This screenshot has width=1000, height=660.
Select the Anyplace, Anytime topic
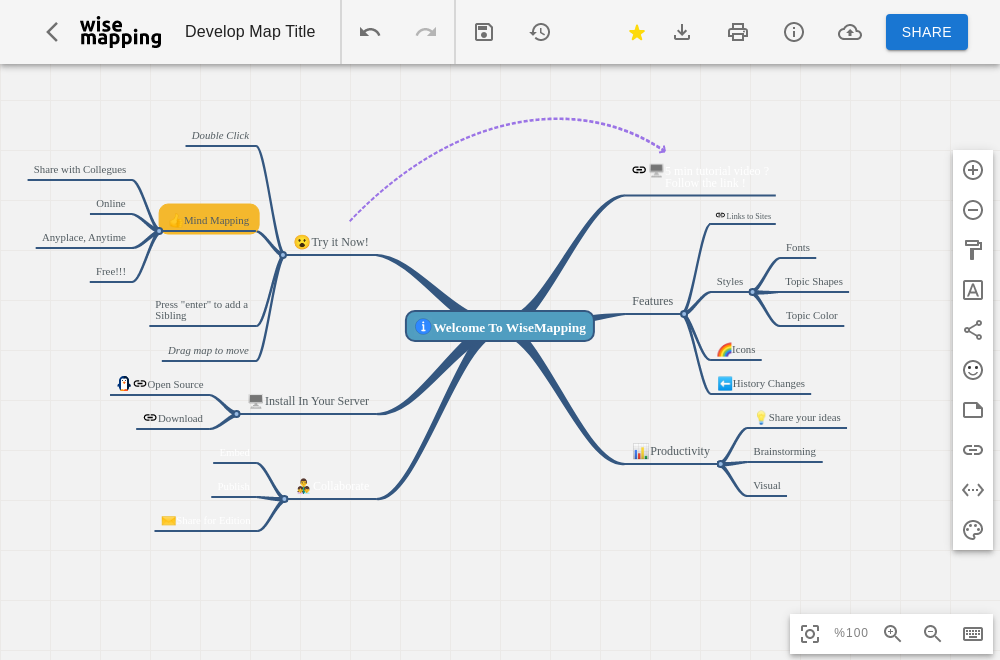(x=84, y=237)
